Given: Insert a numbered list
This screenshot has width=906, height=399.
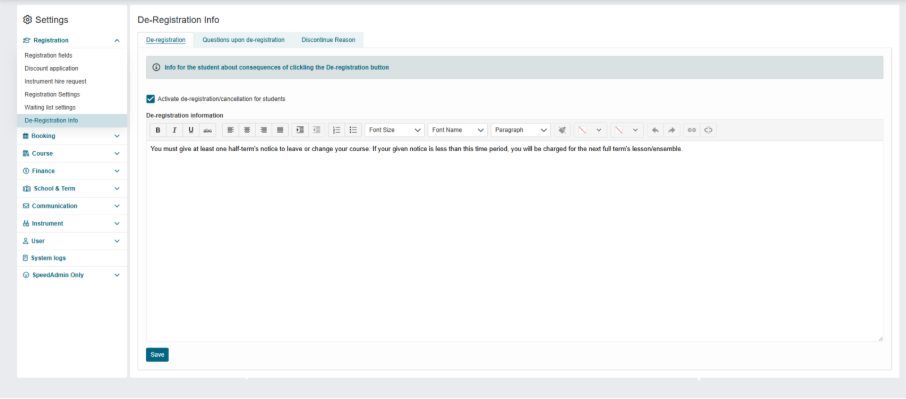Looking at the screenshot, I should (337, 130).
